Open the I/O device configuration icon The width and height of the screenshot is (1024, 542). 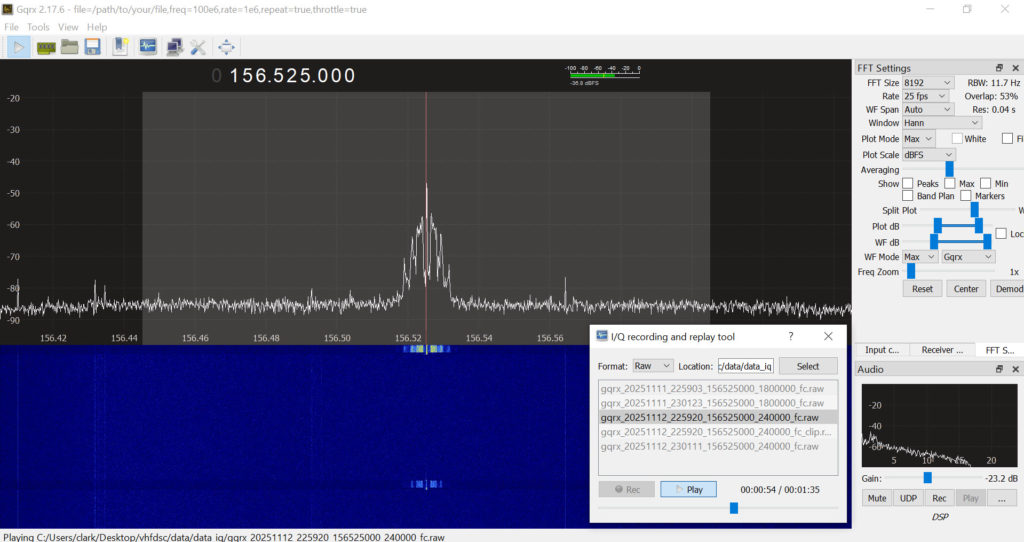tap(45, 46)
